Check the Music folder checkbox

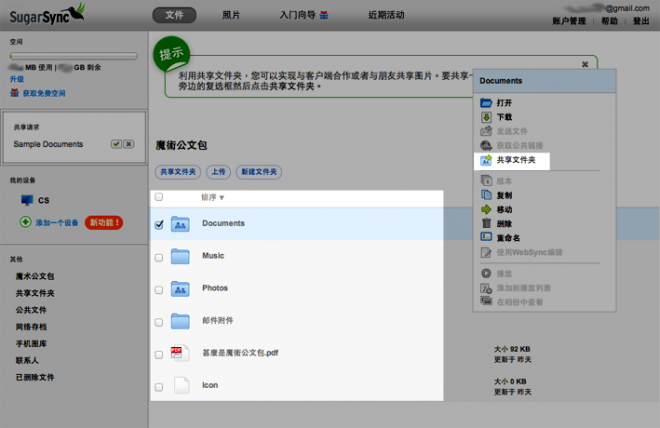pos(159,257)
